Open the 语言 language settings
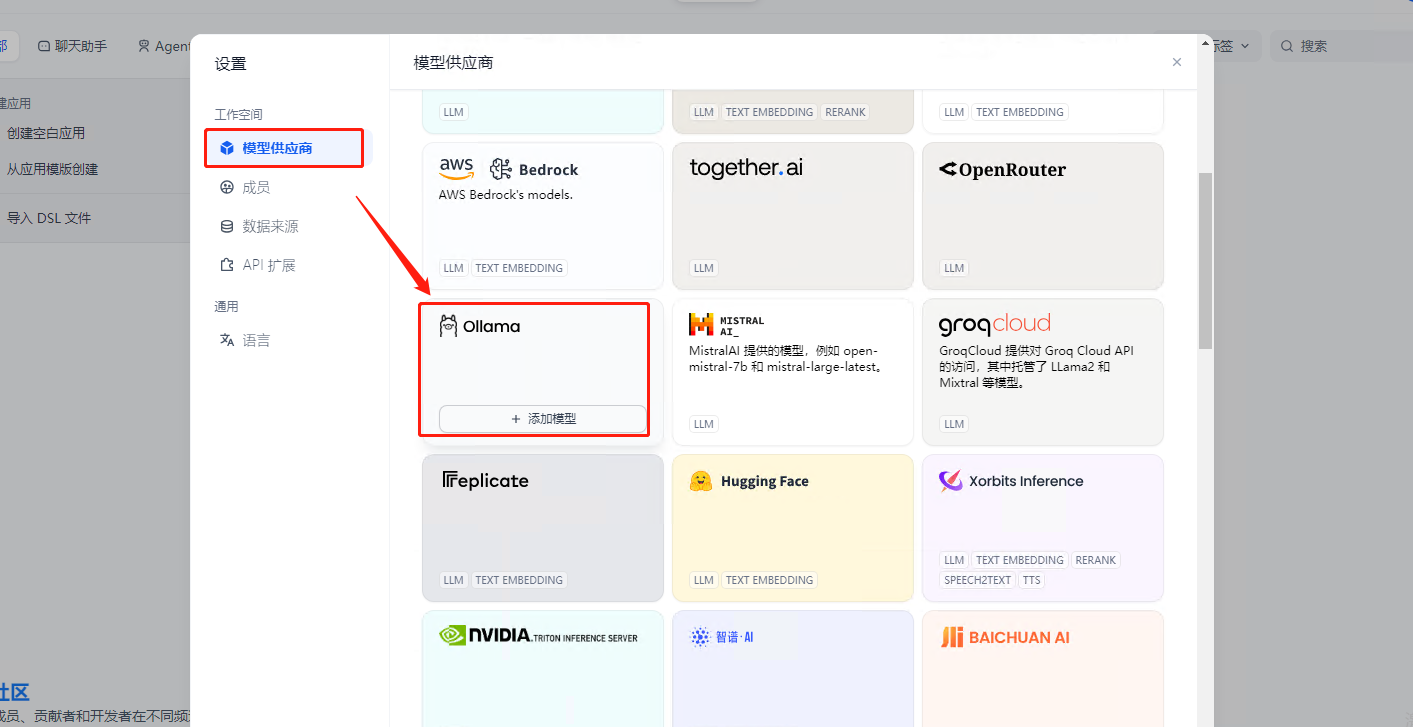The image size is (1413, 727). (256, 340)
